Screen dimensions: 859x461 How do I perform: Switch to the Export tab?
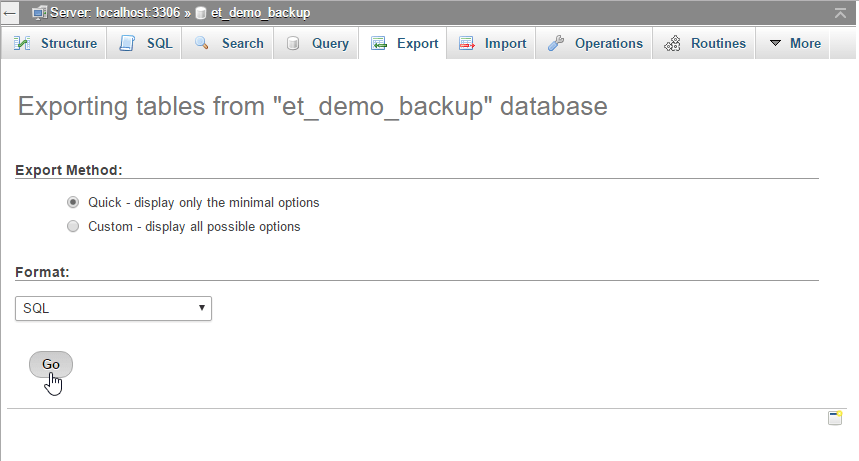[405, 44]
